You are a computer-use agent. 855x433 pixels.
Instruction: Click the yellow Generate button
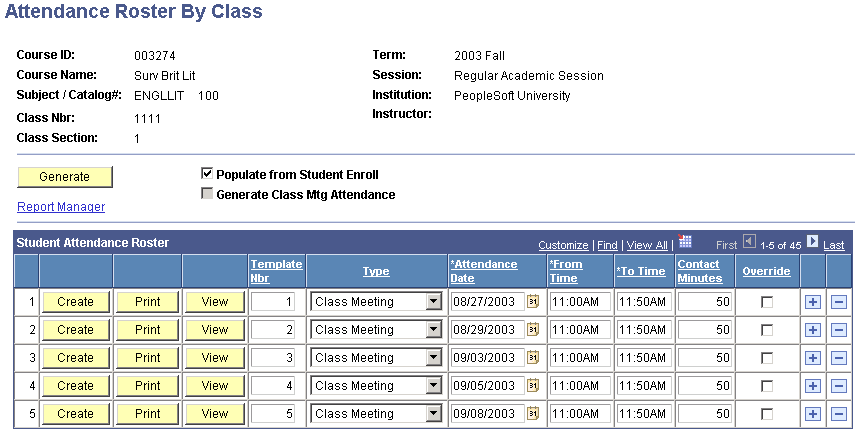click(x=65, y=177)
